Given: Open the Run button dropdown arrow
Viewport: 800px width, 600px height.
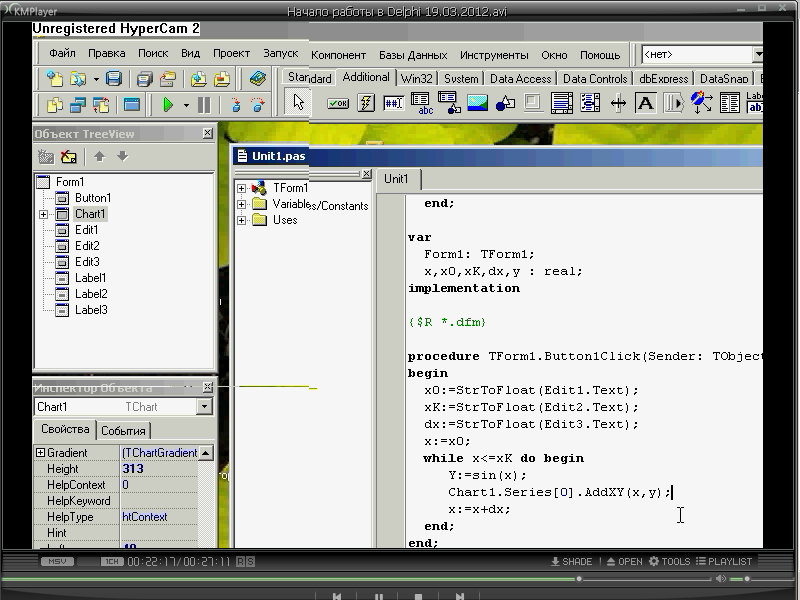Looking at the screenshot, I should 186,106.
